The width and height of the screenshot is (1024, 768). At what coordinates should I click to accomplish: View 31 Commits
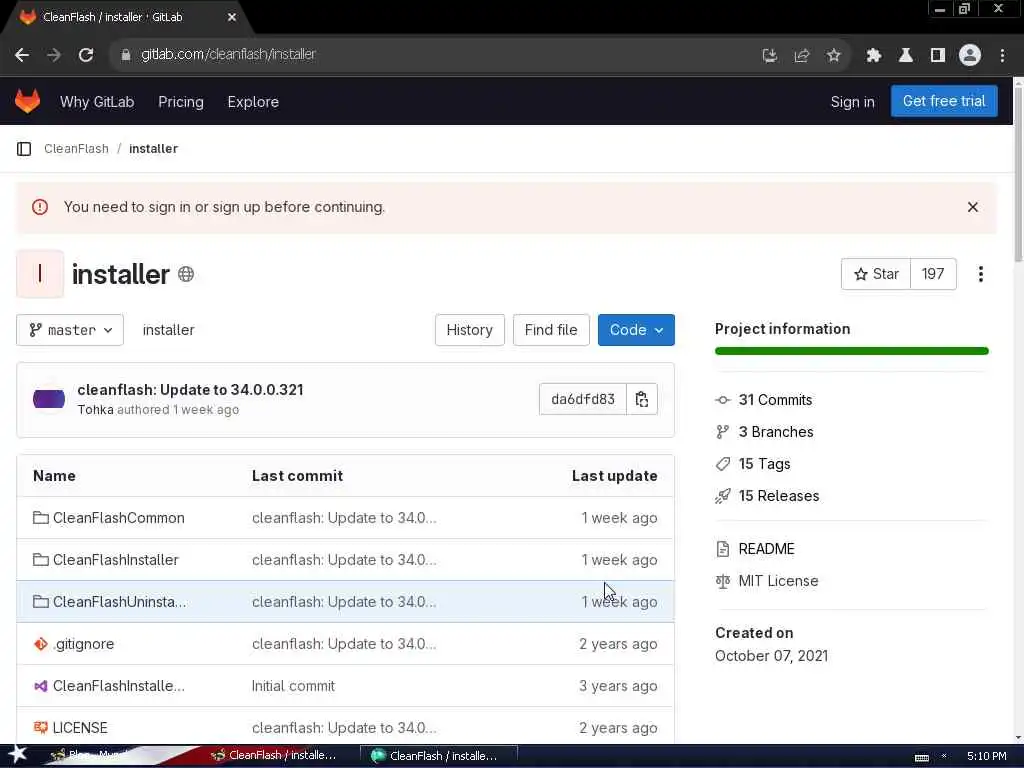[775, 400]
